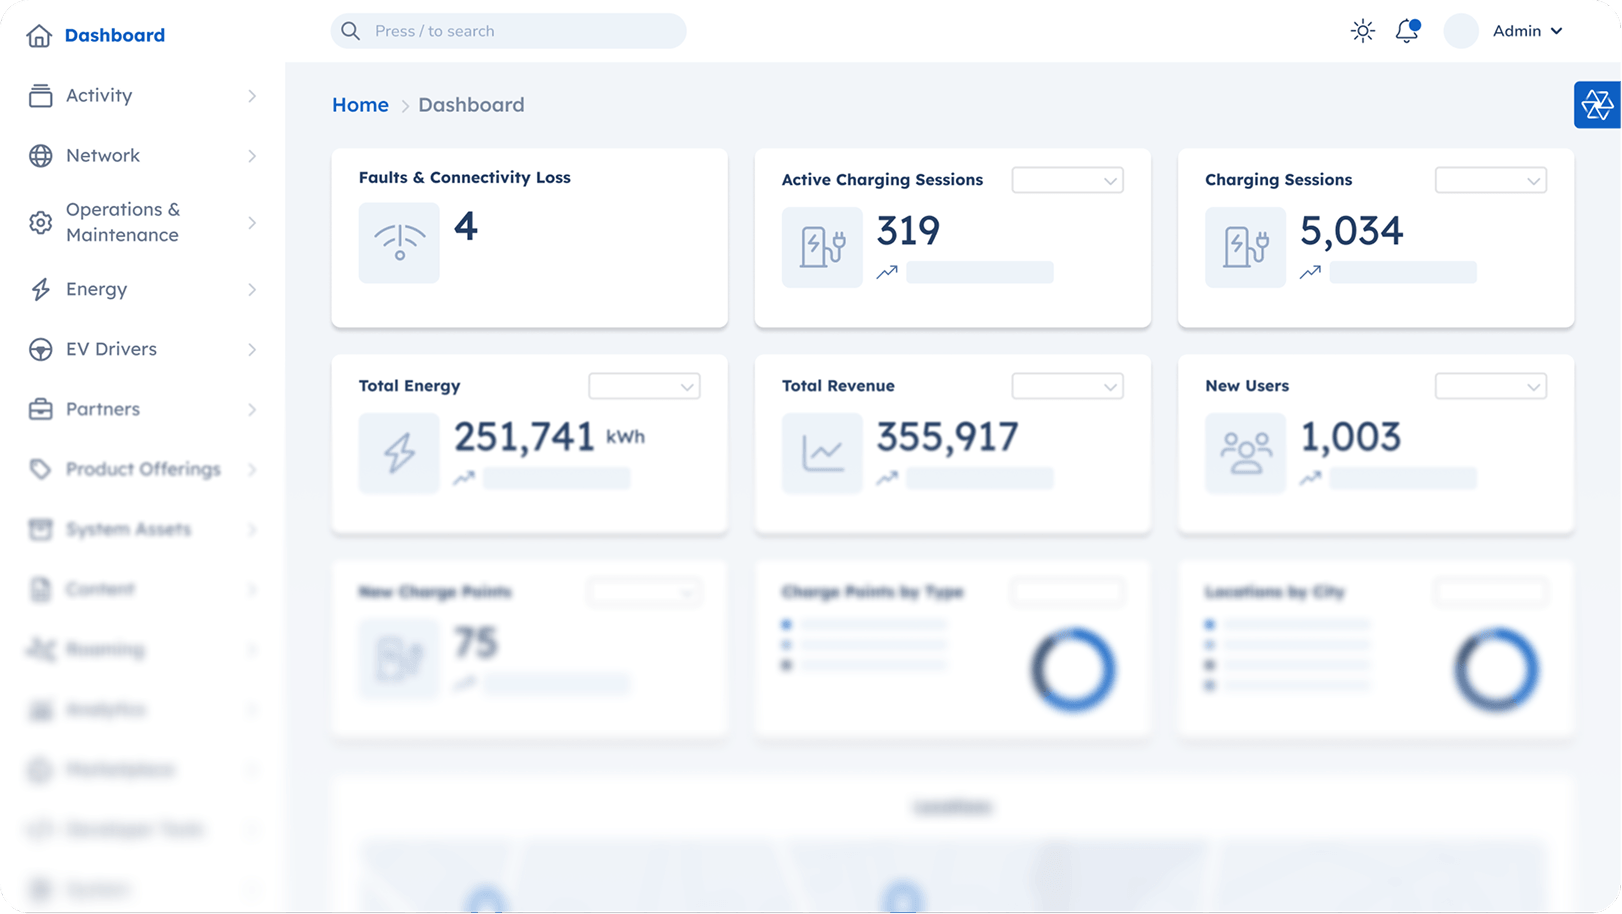Click the Dashboard breadcrumb text

471,105
